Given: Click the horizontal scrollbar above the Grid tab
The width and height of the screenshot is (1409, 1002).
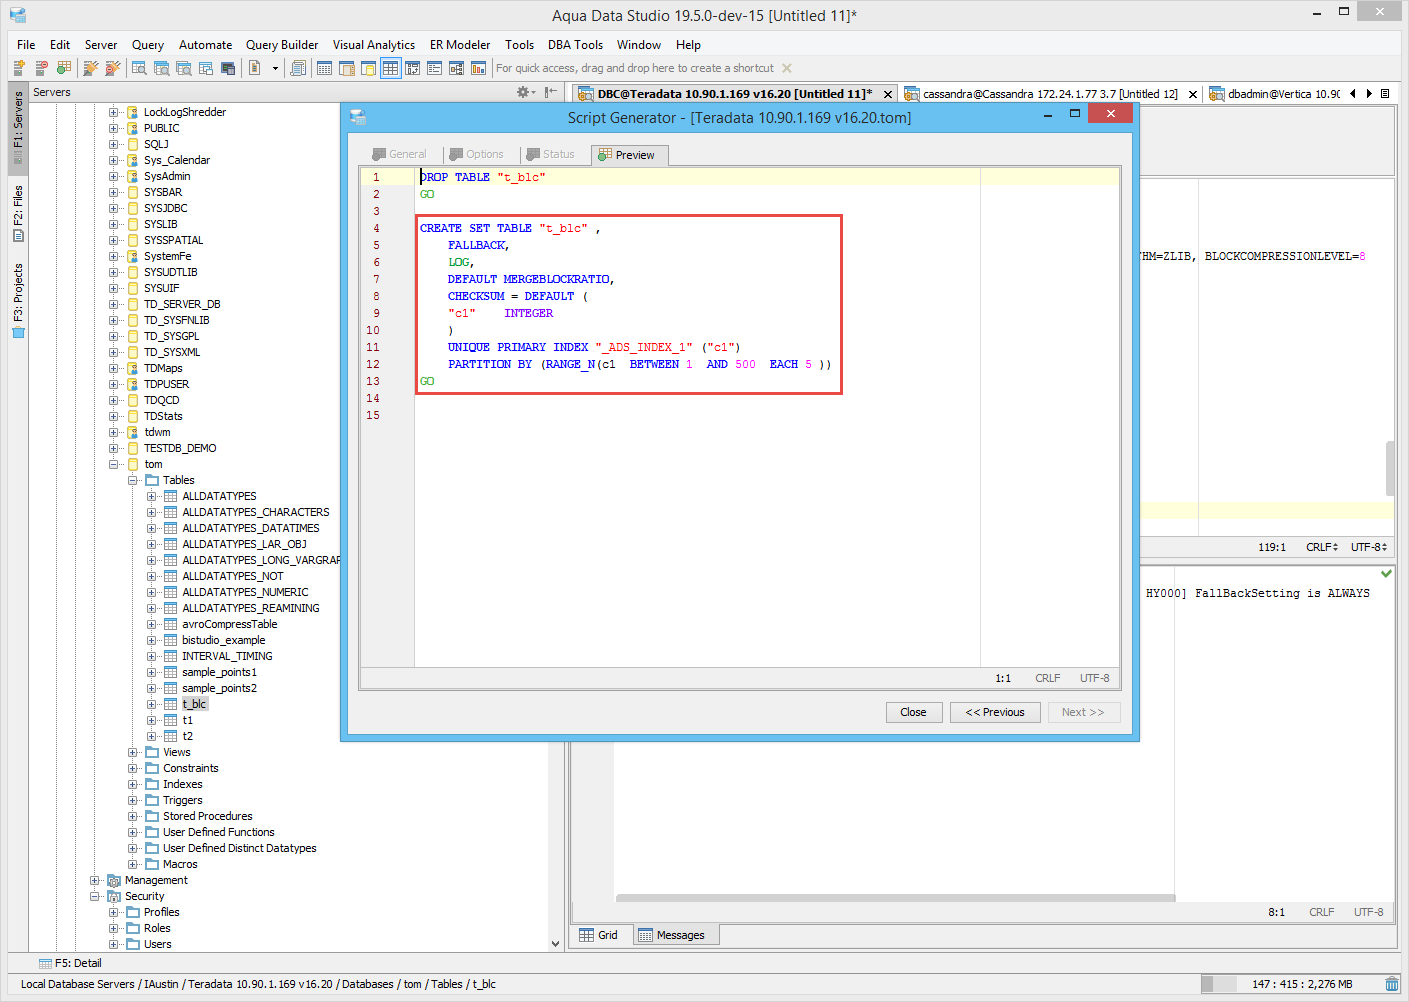Looking at the screenshot, I should pos(895,898).
